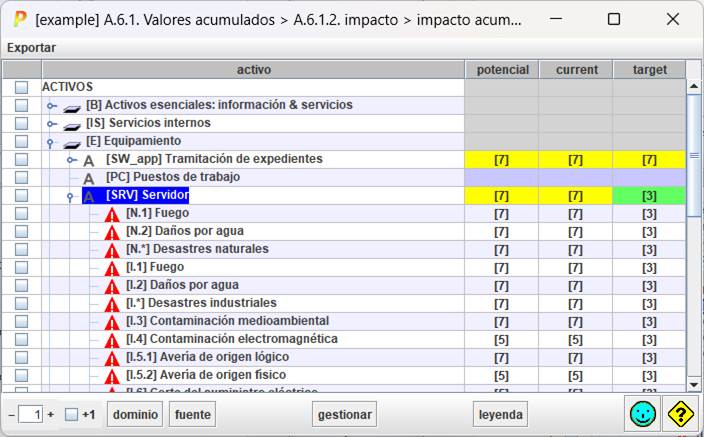704x437 pixels.
Task: Click yellow current cell of [SRV] Servidor
Action: (x=576, y=195)
